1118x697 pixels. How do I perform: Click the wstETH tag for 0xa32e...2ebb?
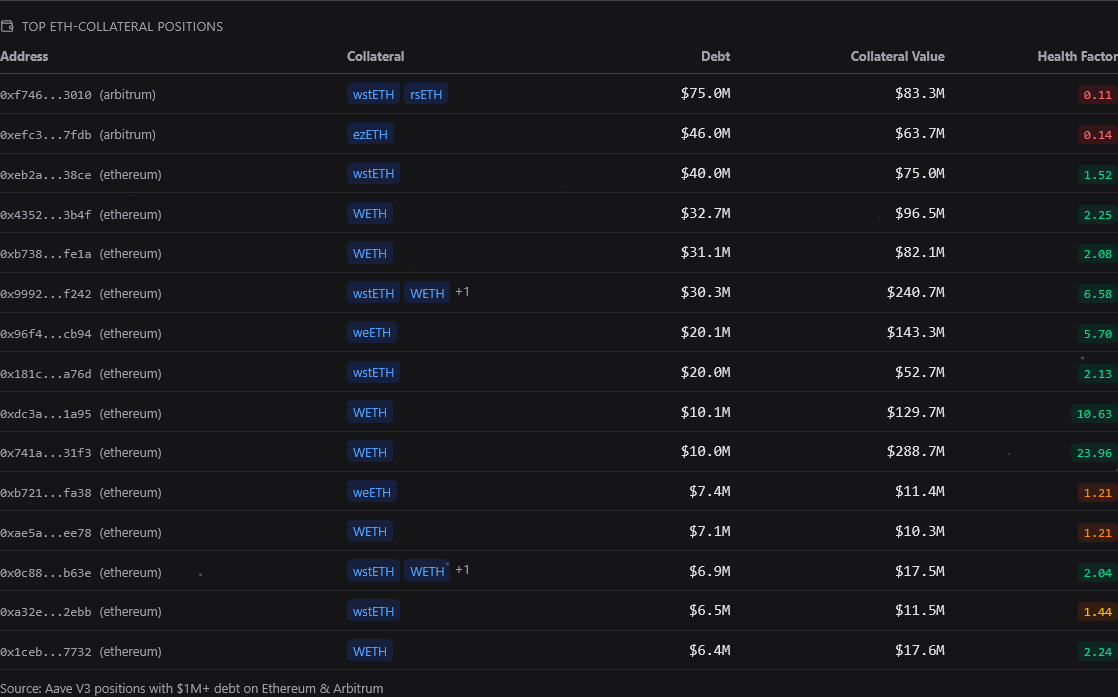[x=373, y=611]
